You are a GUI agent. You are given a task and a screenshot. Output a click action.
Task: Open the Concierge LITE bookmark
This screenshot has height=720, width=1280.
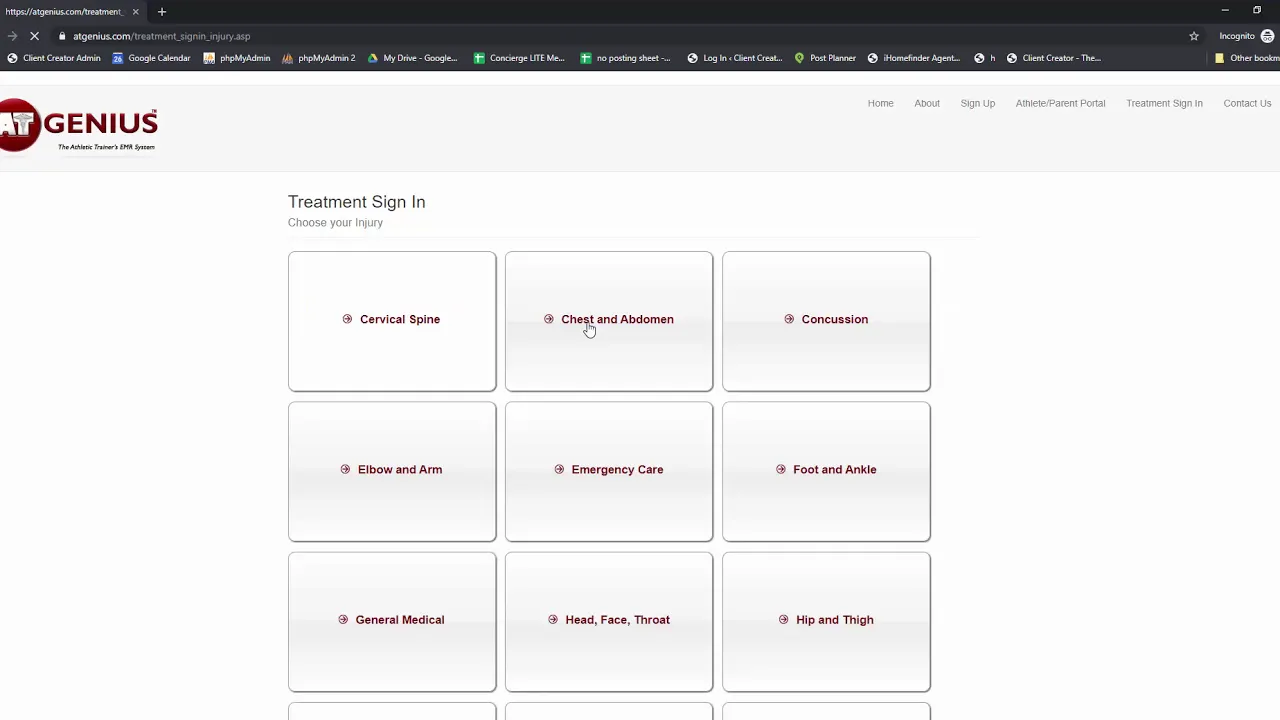pyautogui.click(x=519, y=58)
